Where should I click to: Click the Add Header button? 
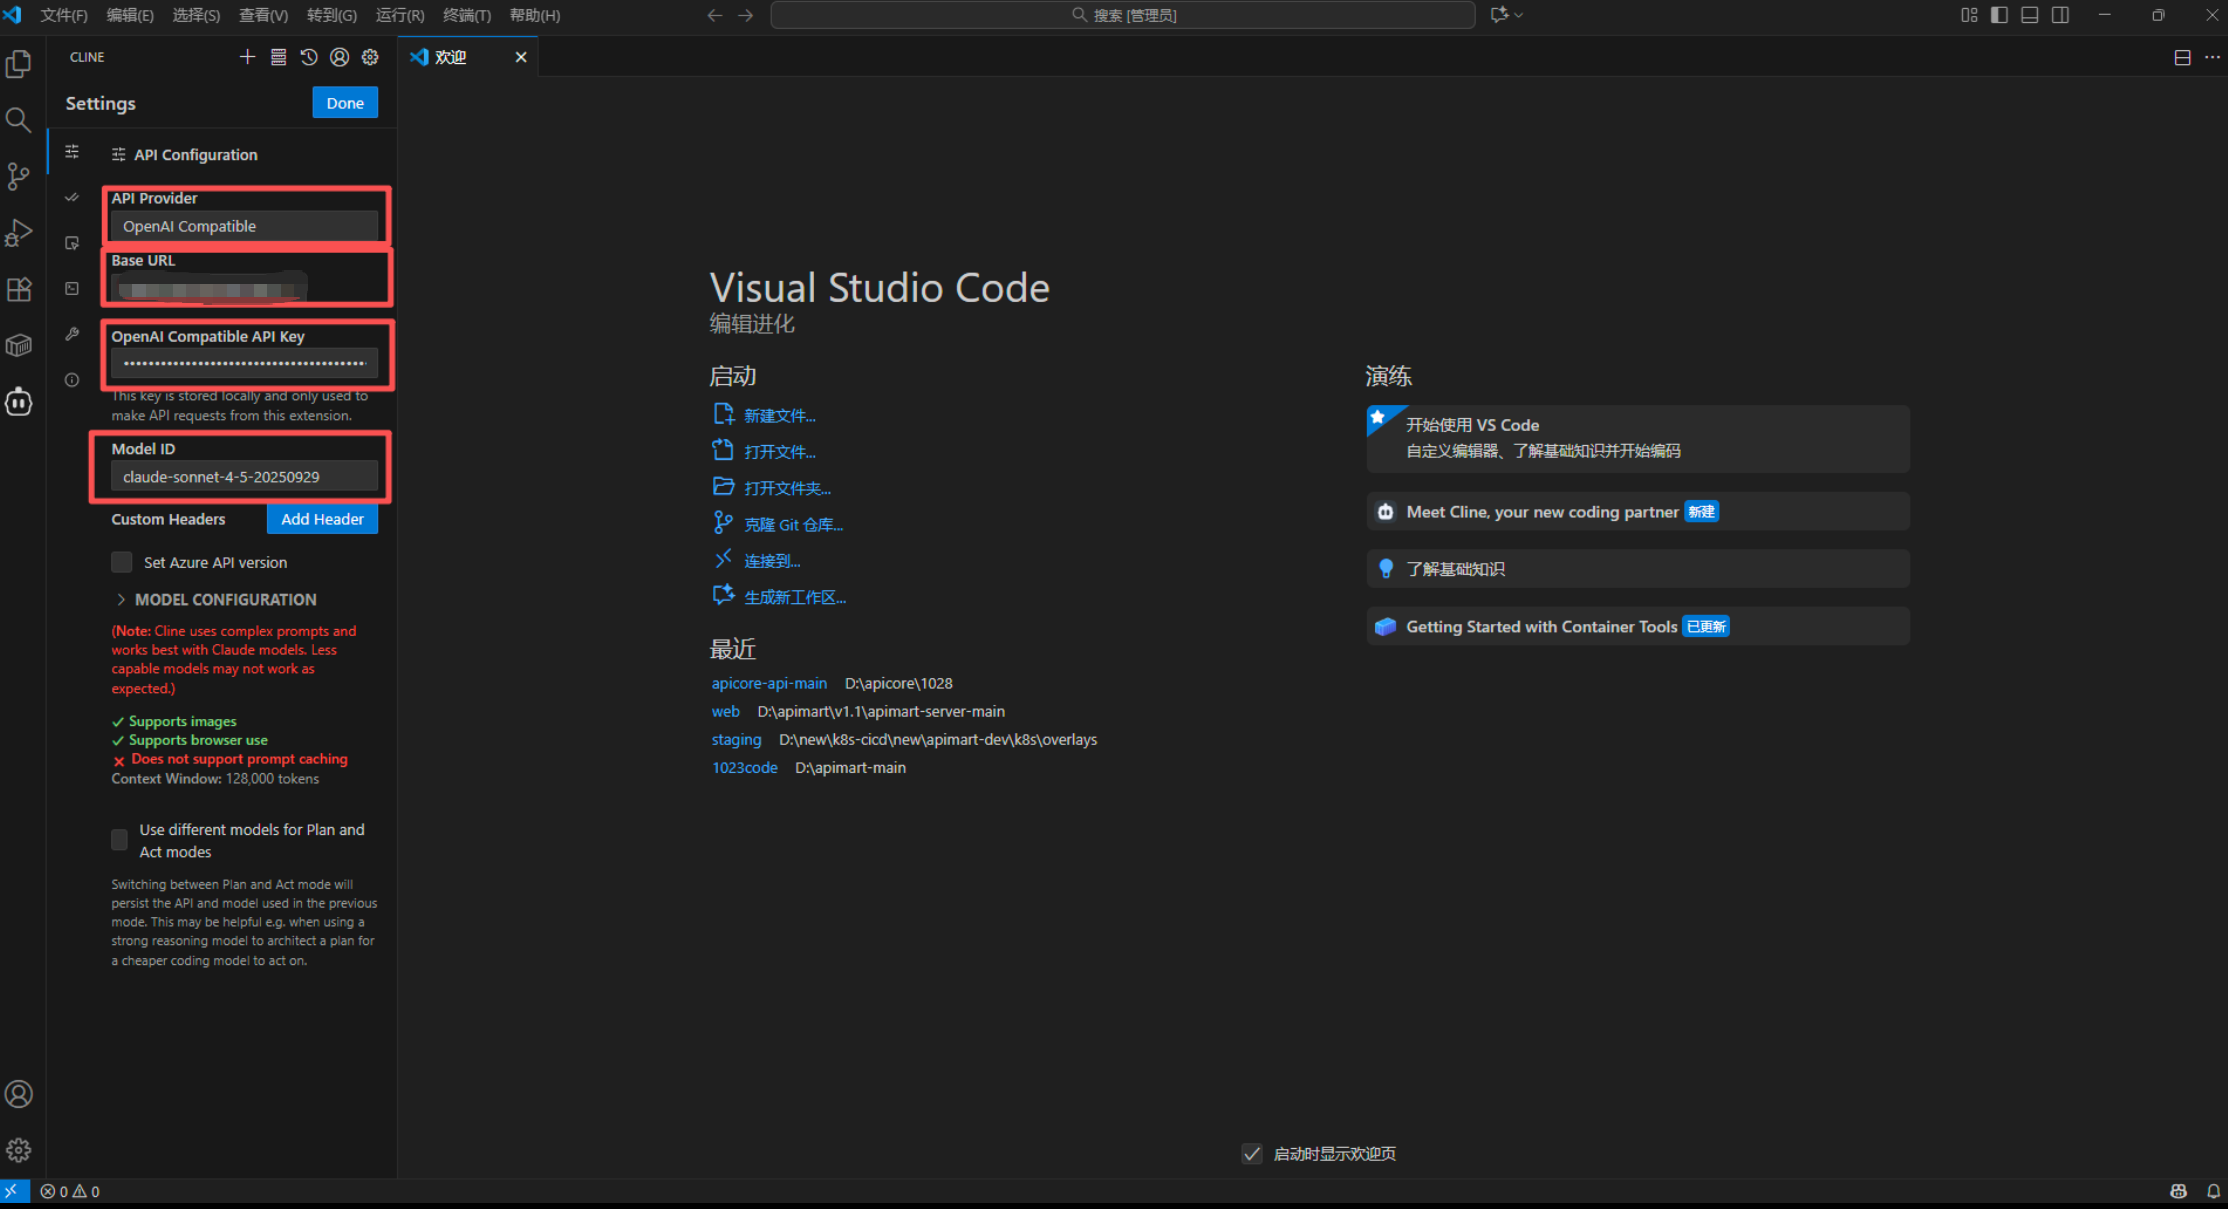point(322,519)
